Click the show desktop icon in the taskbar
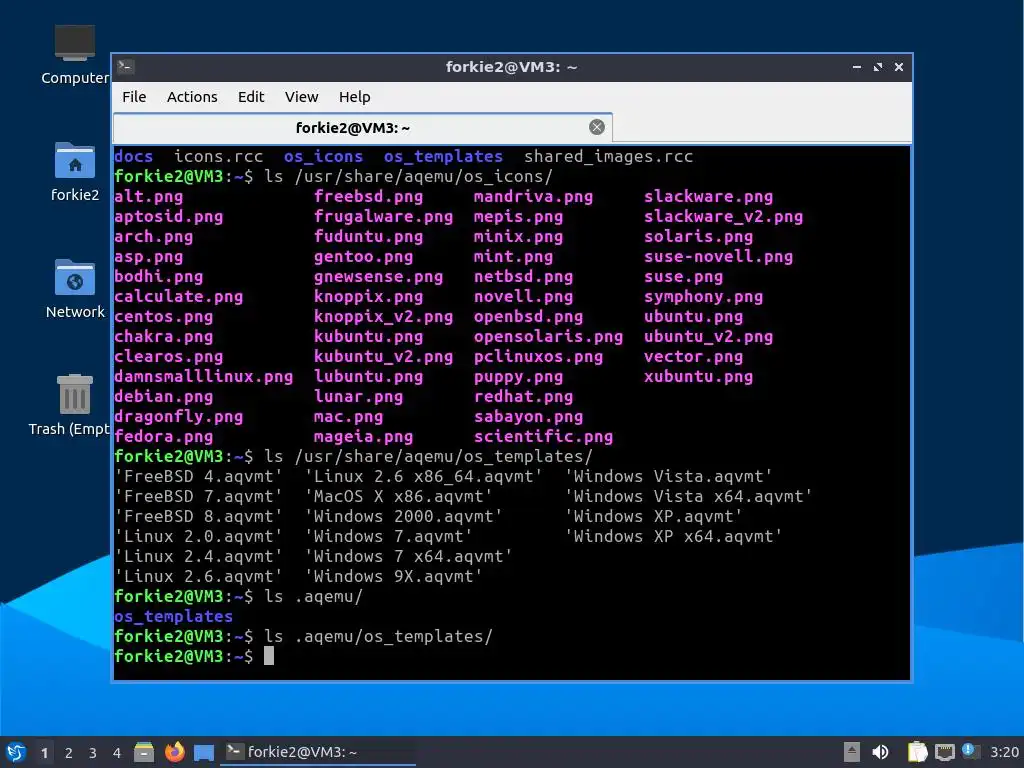Image resolution: width=1024 pixels, height=768 pixels. point(204,752)
